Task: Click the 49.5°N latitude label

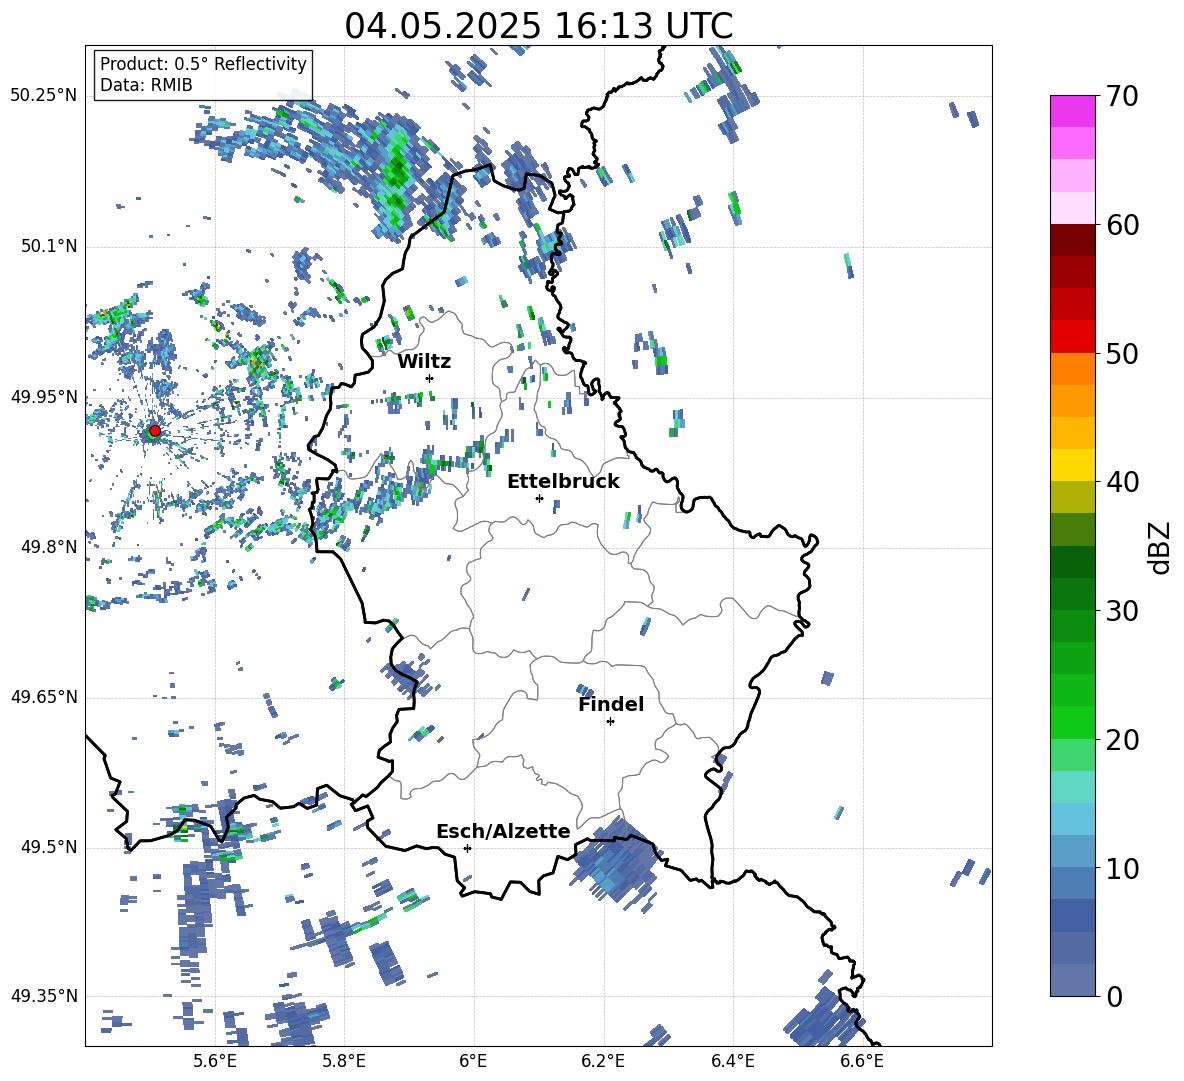Action: coord(49,847)
